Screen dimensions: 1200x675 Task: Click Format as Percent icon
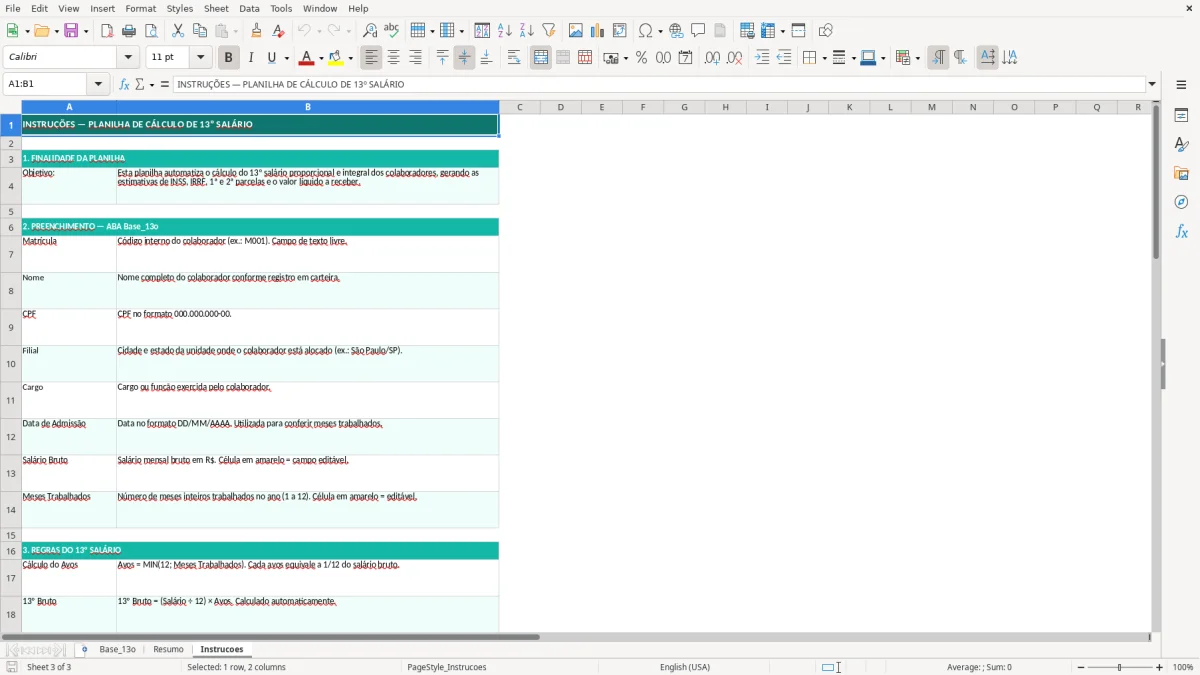641,58
